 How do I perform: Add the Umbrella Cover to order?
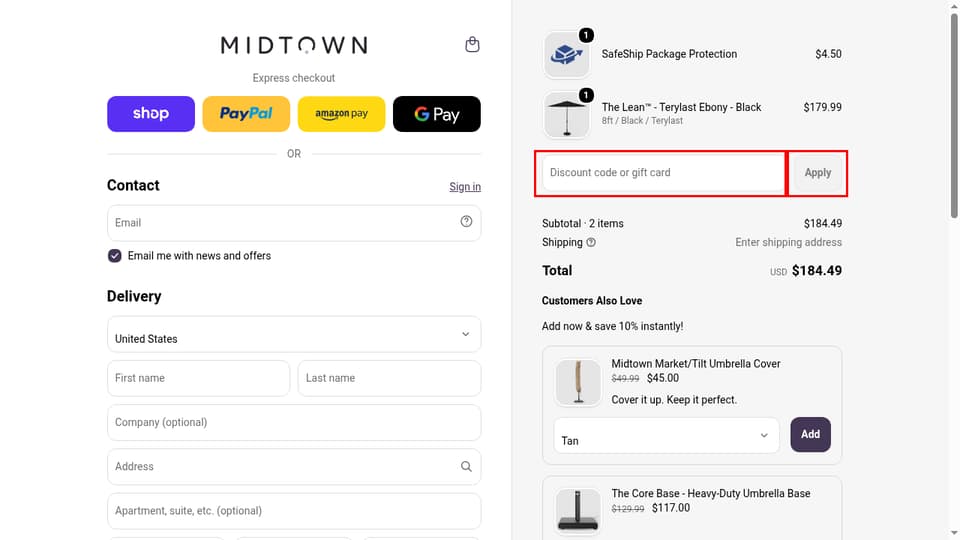pyautogui.click(x=810, y=435)
